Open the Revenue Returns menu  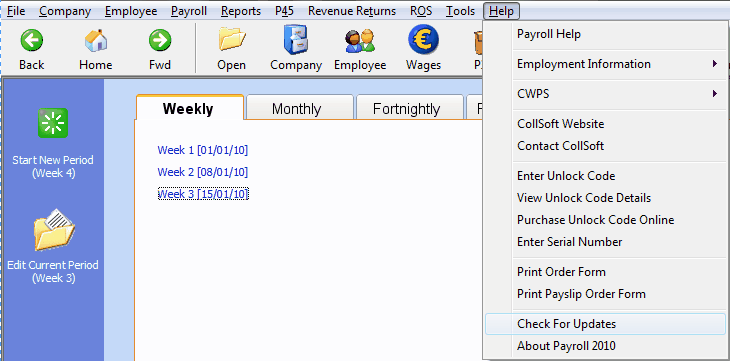tap(352, 11)
